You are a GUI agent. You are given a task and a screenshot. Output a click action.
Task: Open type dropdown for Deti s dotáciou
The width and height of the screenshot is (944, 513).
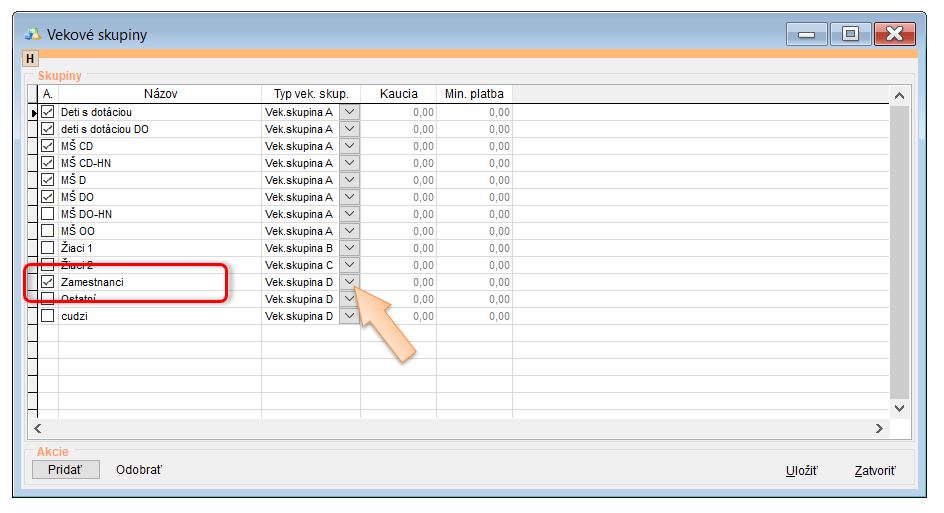349,112
